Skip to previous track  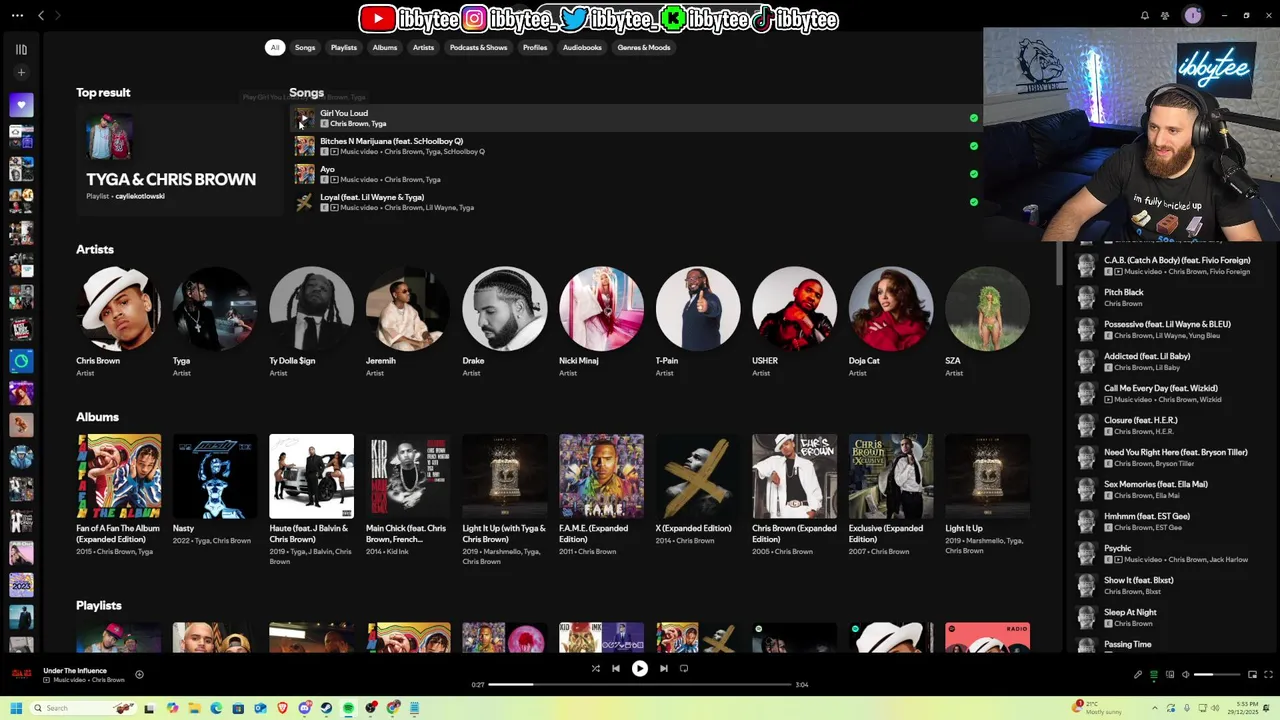[x=616, y=668]
